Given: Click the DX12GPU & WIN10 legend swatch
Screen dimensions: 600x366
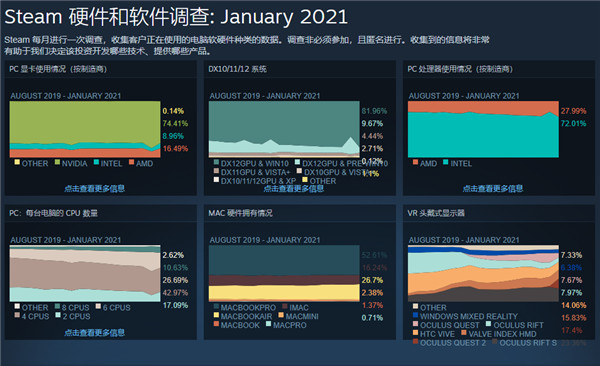Looking at the screenshot, I should point(217,162).
